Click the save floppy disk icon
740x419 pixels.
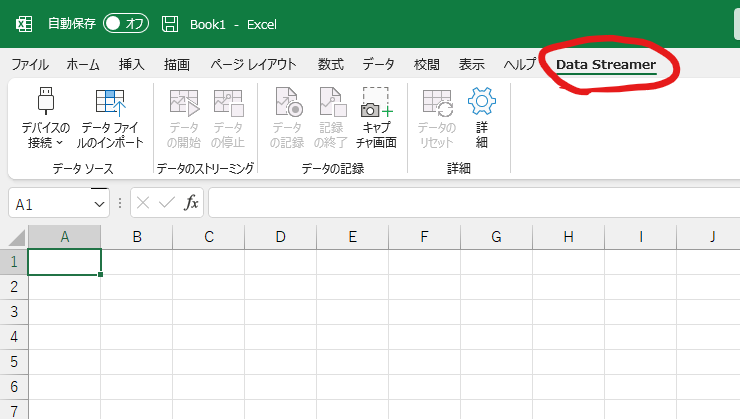click(x=170, y=23)
